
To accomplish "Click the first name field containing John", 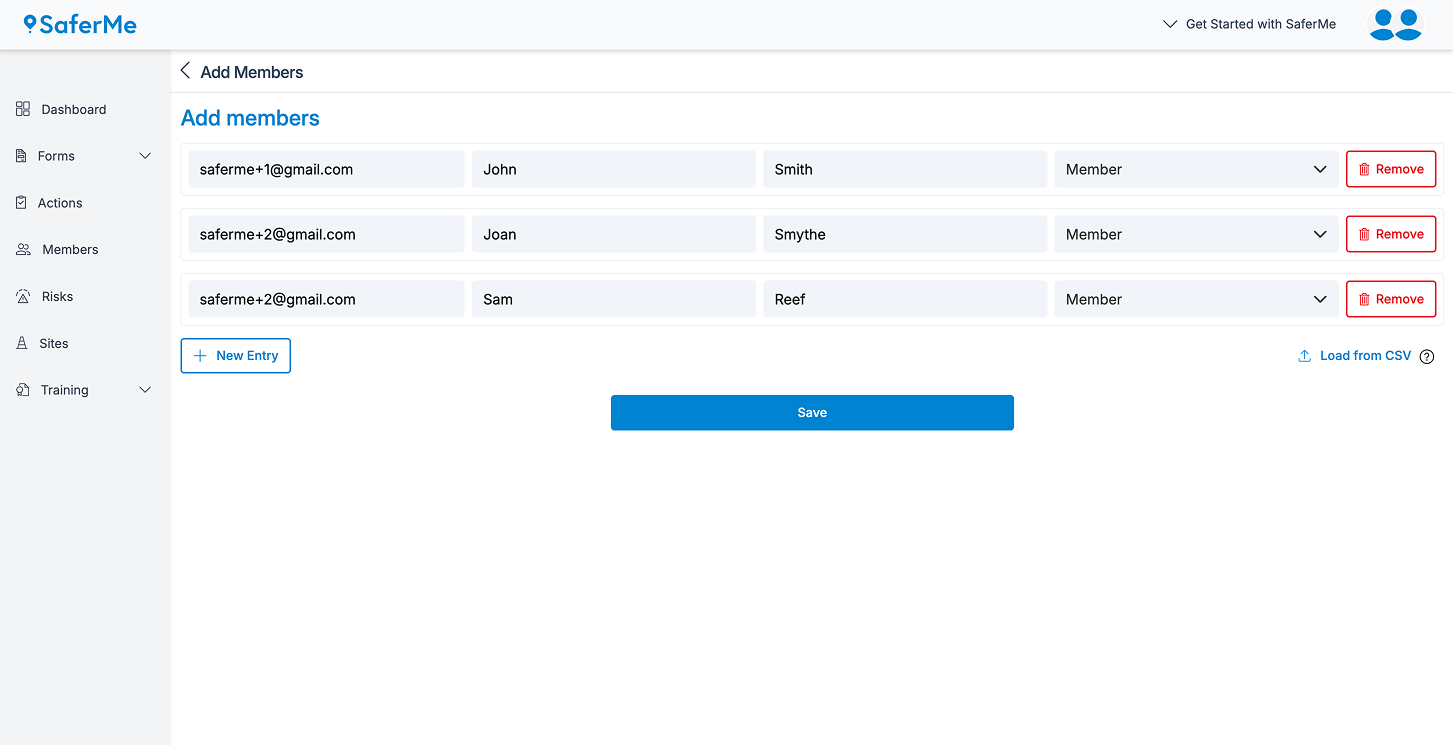I will point(613,168).
